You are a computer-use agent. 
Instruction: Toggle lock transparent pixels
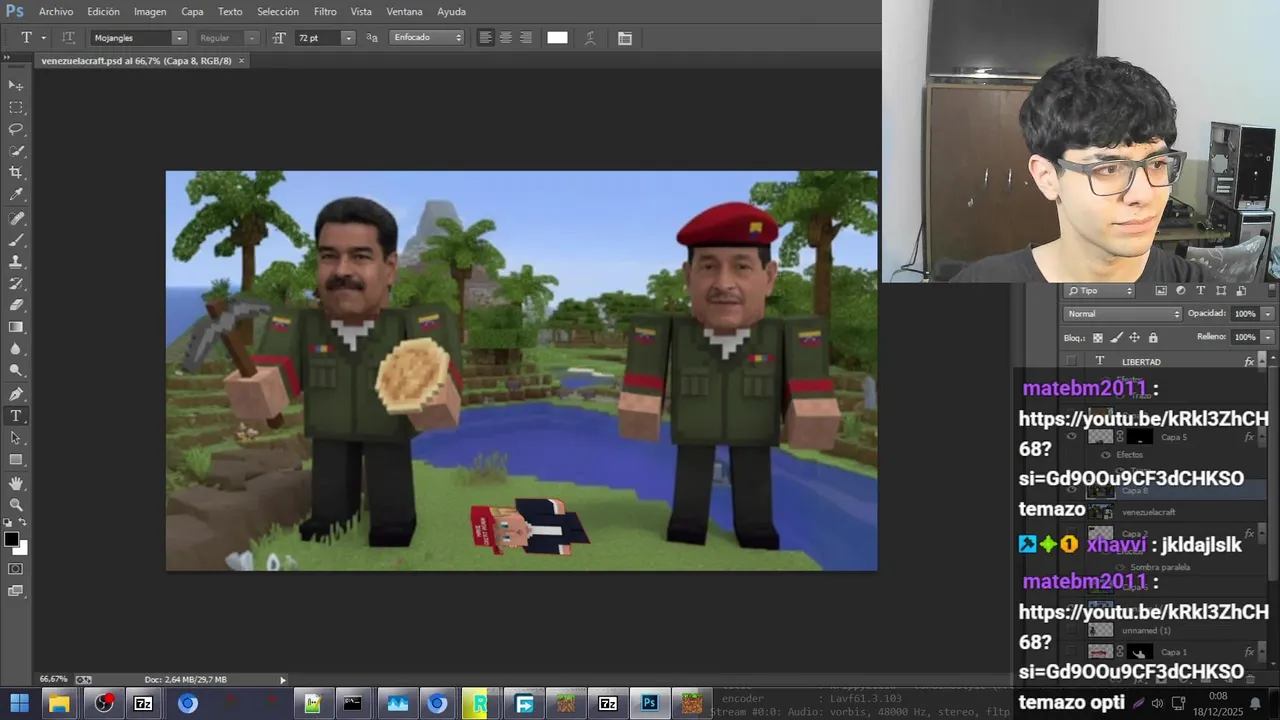[x=1098, y=339]
